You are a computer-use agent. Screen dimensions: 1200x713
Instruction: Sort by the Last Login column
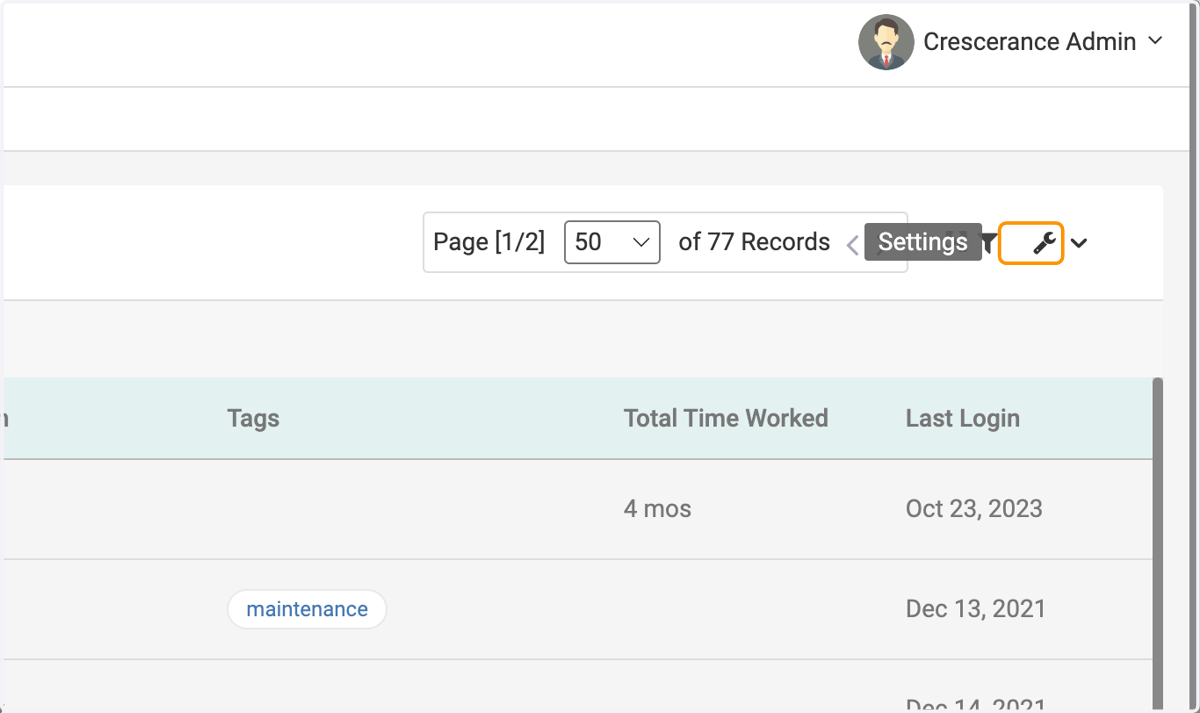[963, 418]
